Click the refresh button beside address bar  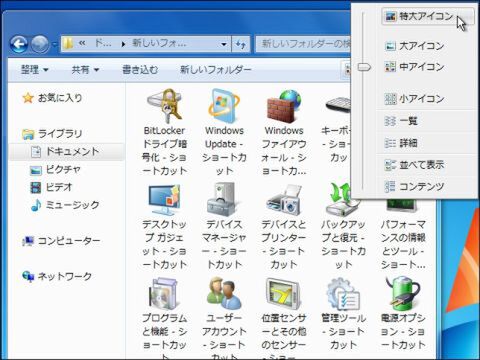[x=241, y=44]
